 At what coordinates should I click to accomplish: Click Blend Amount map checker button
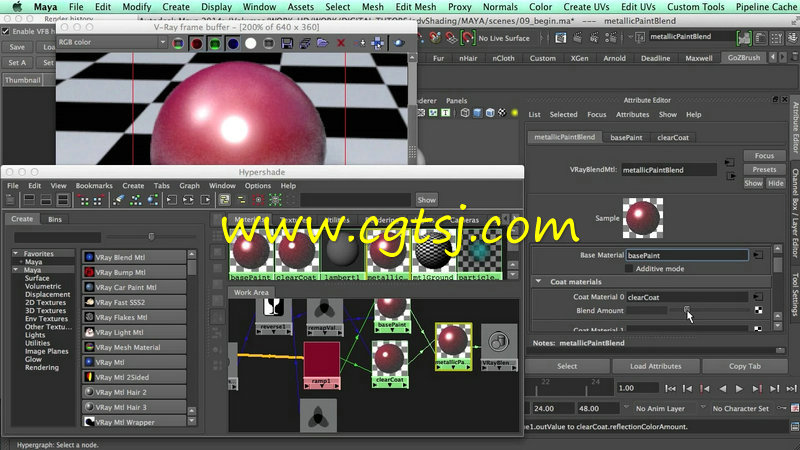759,310
